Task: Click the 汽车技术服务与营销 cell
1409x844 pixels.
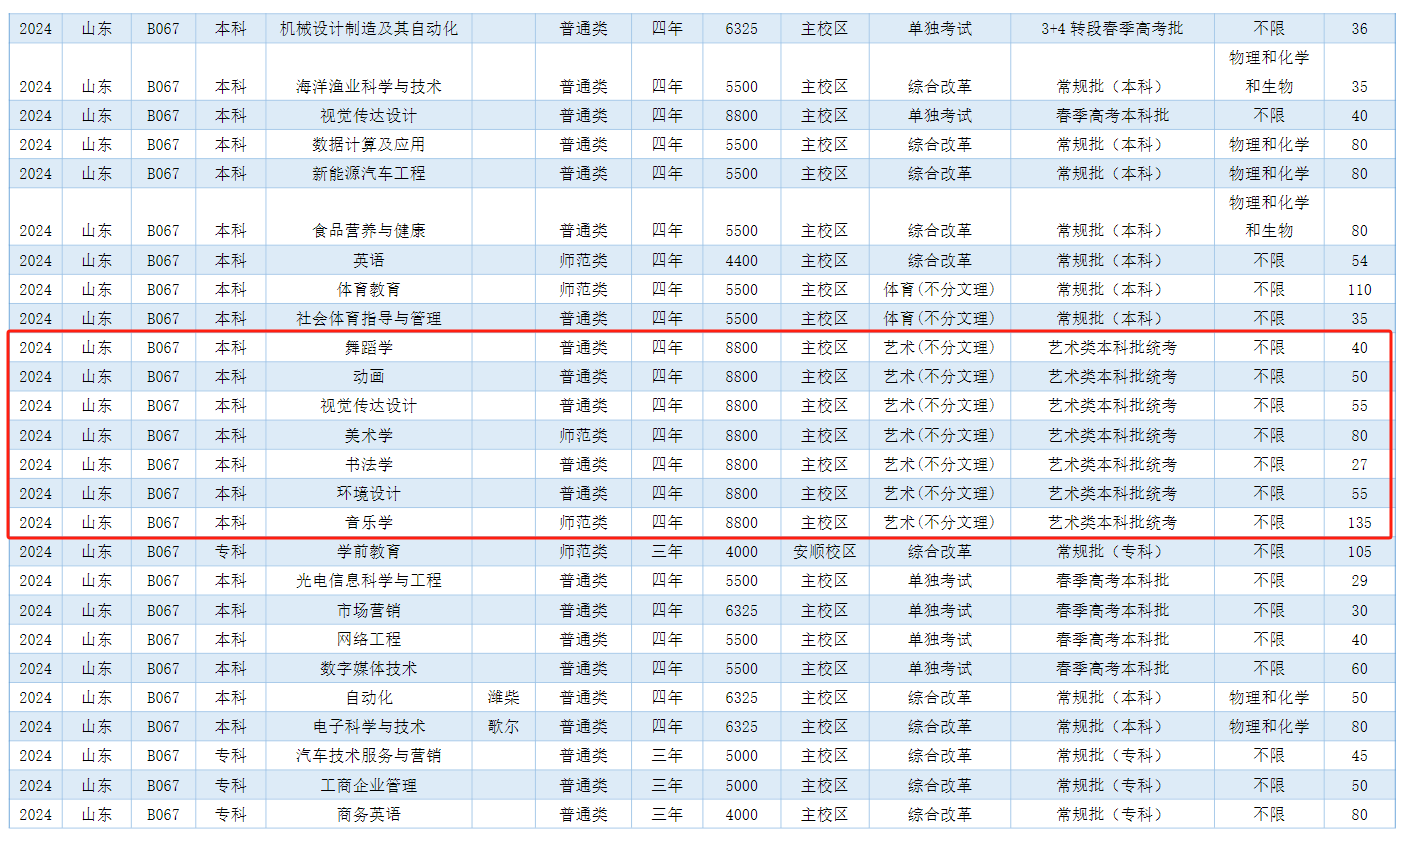Action: click(x=368, y=755)
